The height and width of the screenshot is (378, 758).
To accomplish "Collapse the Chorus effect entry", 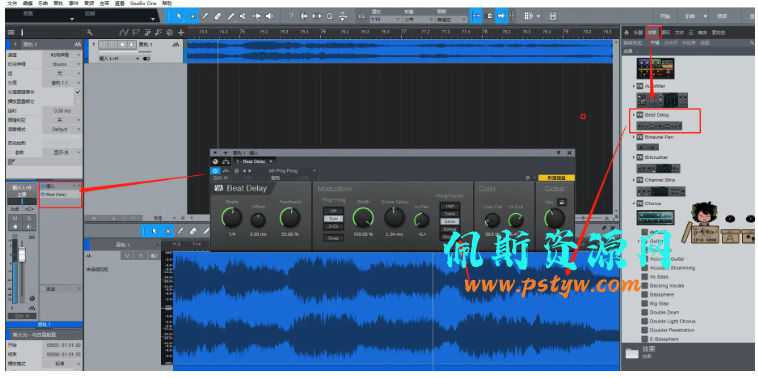I will [634, 204].
